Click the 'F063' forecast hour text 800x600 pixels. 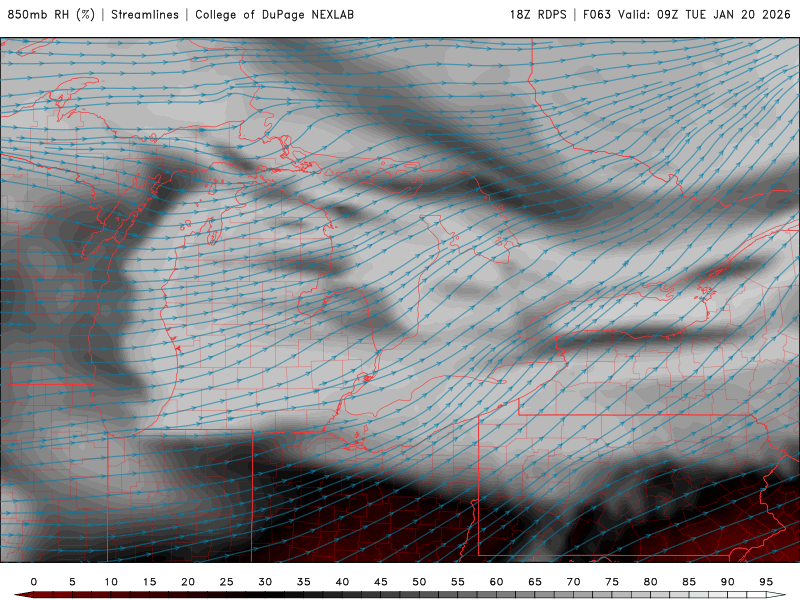click(596, 15)
